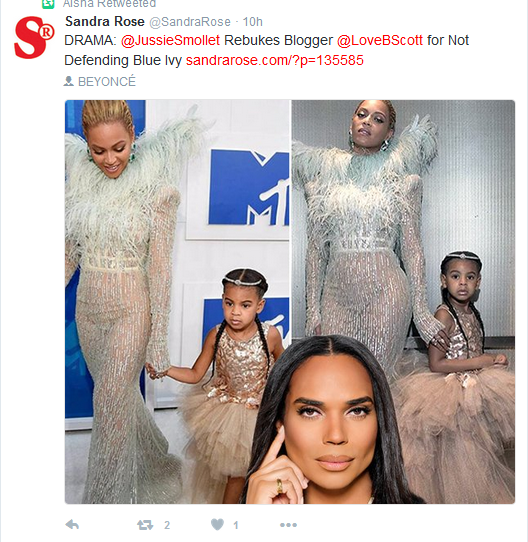This screenshot has width=528, height=542.
Task: Enlarge the left MTV red carpet photo
Action: pos(177,301)
